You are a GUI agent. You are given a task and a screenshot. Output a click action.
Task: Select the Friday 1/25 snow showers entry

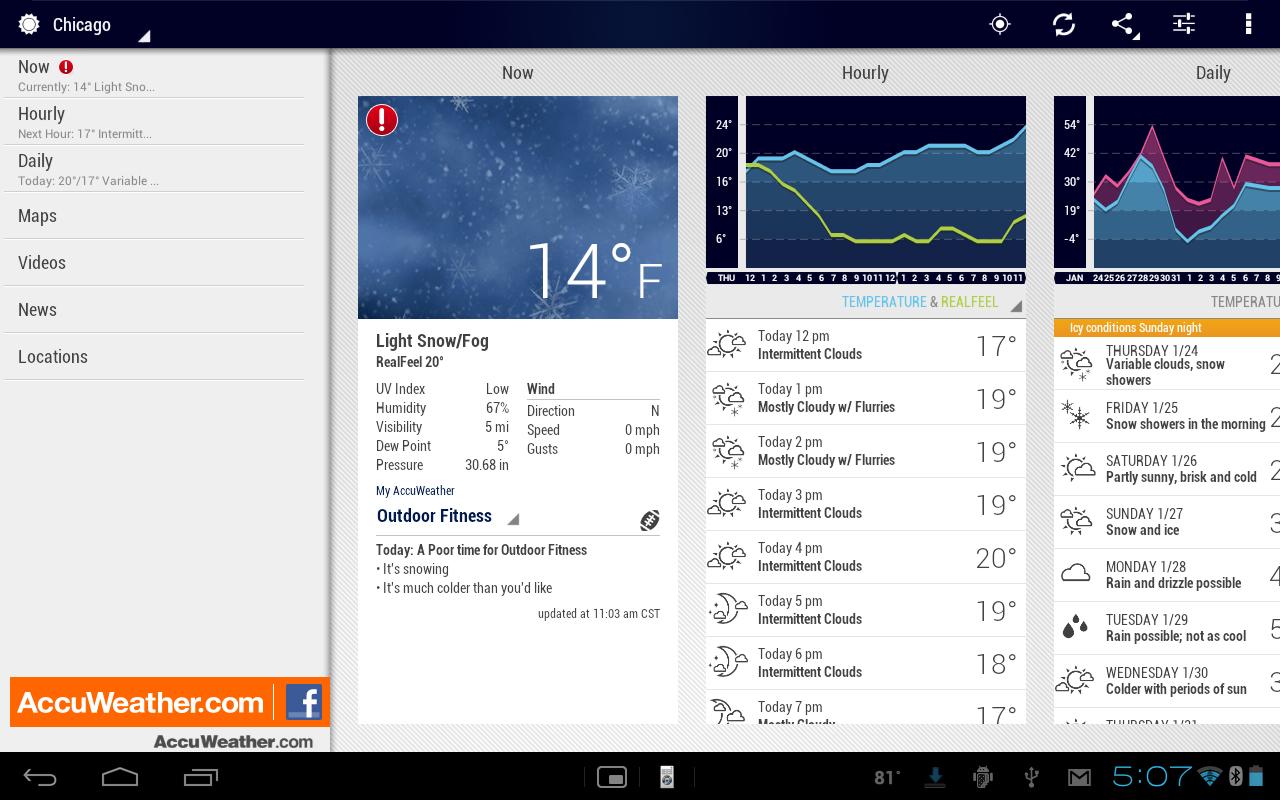click(1165, 415)
